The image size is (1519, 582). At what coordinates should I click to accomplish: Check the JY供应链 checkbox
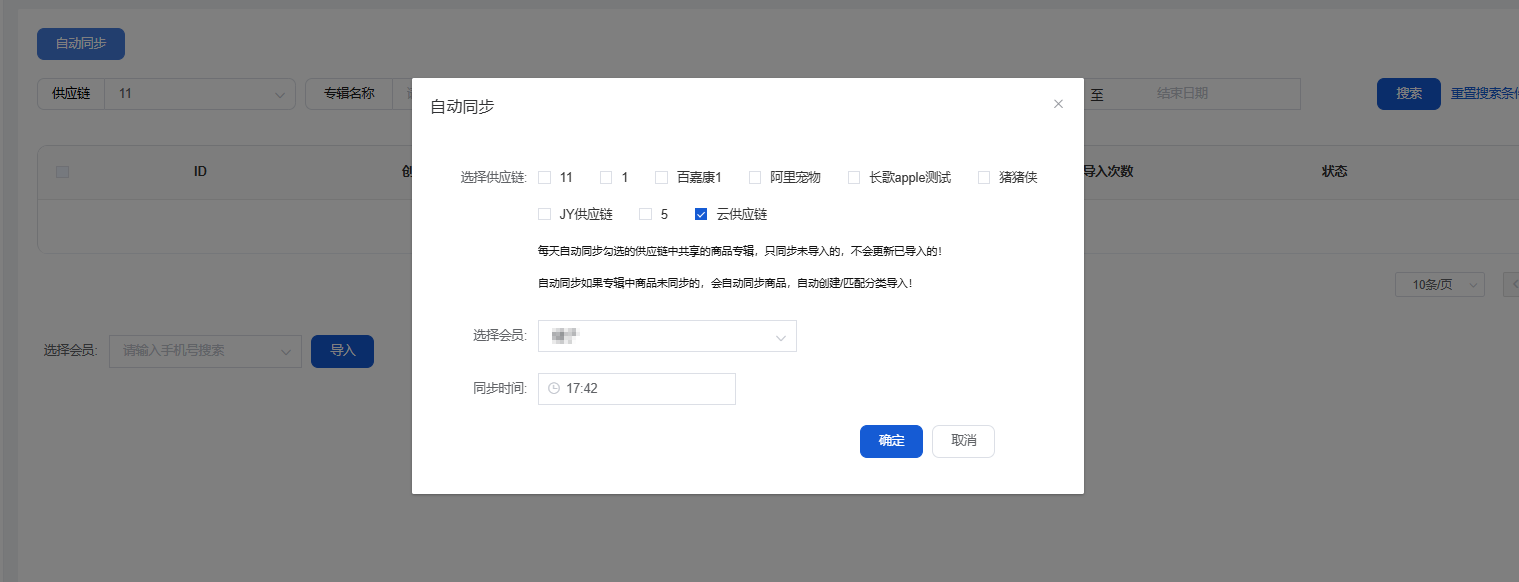545,214
